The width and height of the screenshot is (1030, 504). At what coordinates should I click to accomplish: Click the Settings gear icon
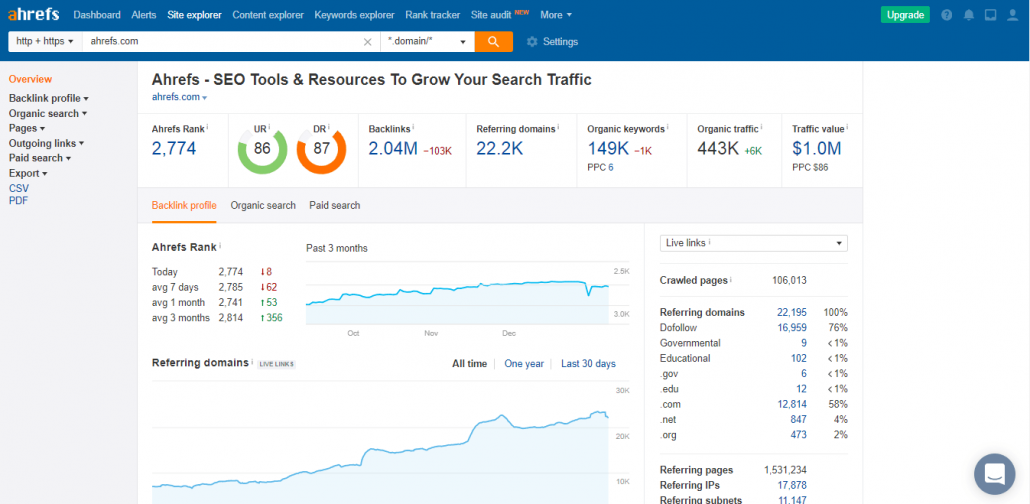[x=532, y=41]
